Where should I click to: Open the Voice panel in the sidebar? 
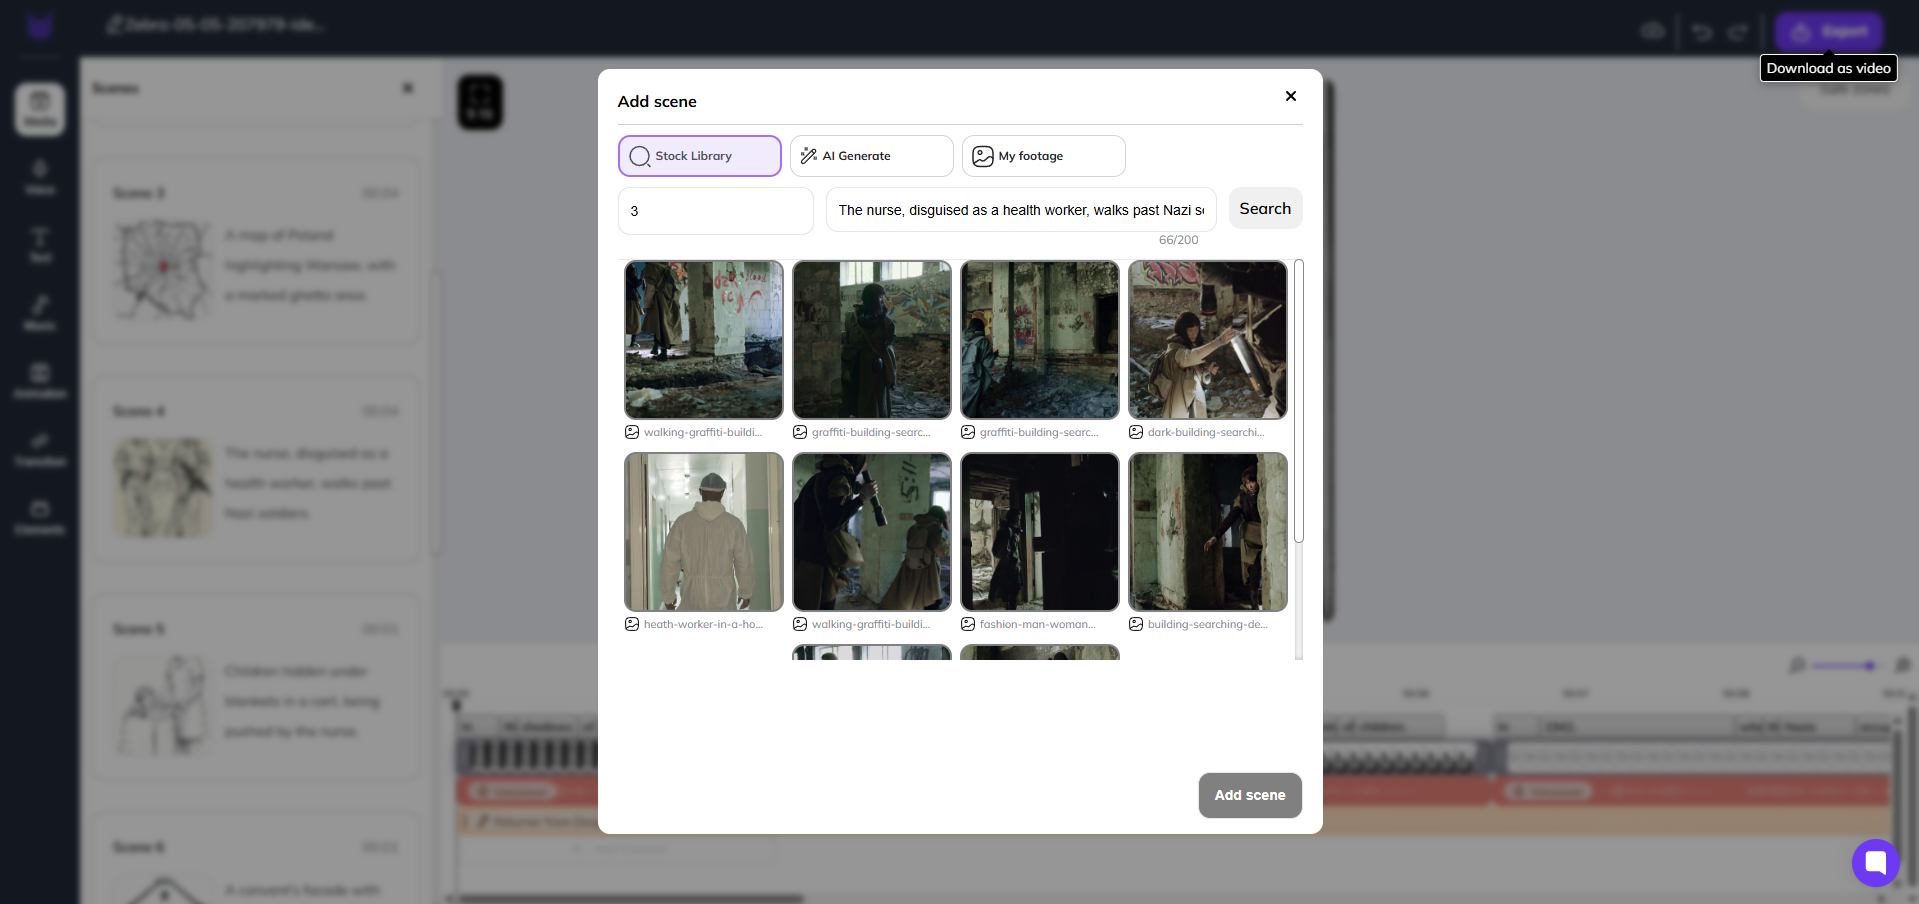click(x=40, y=177)
